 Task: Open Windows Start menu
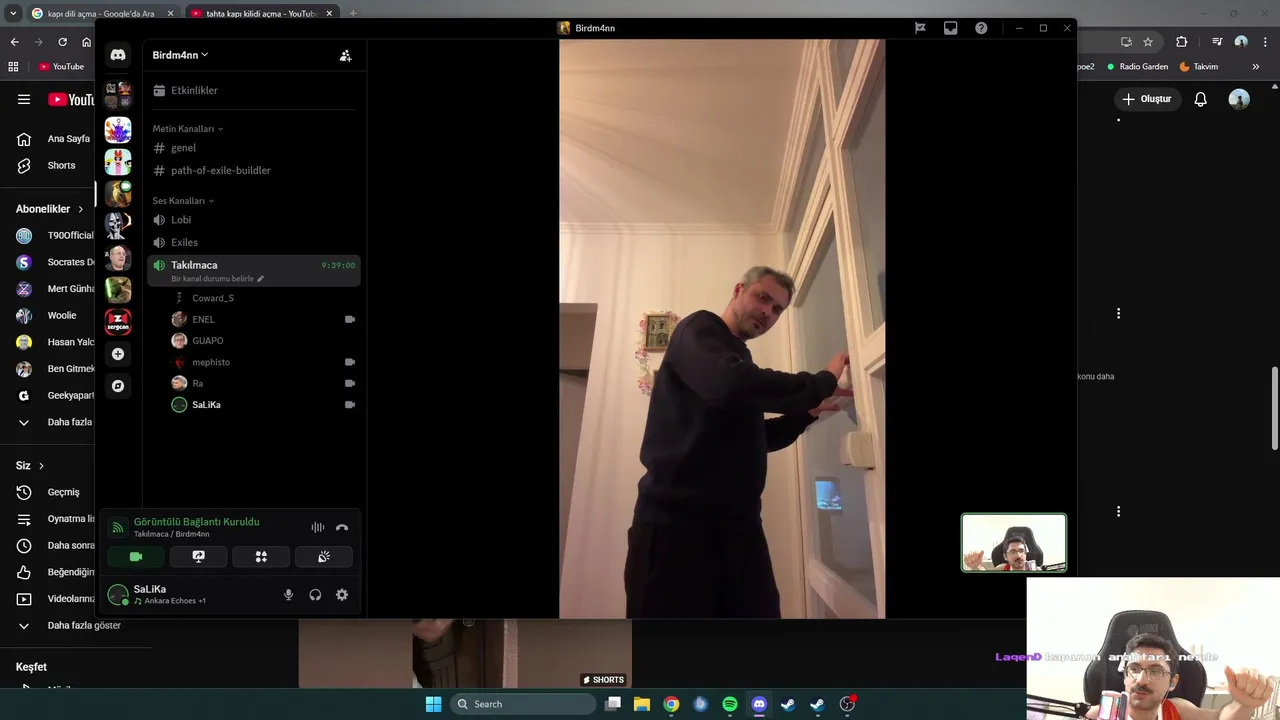point(433,704)
